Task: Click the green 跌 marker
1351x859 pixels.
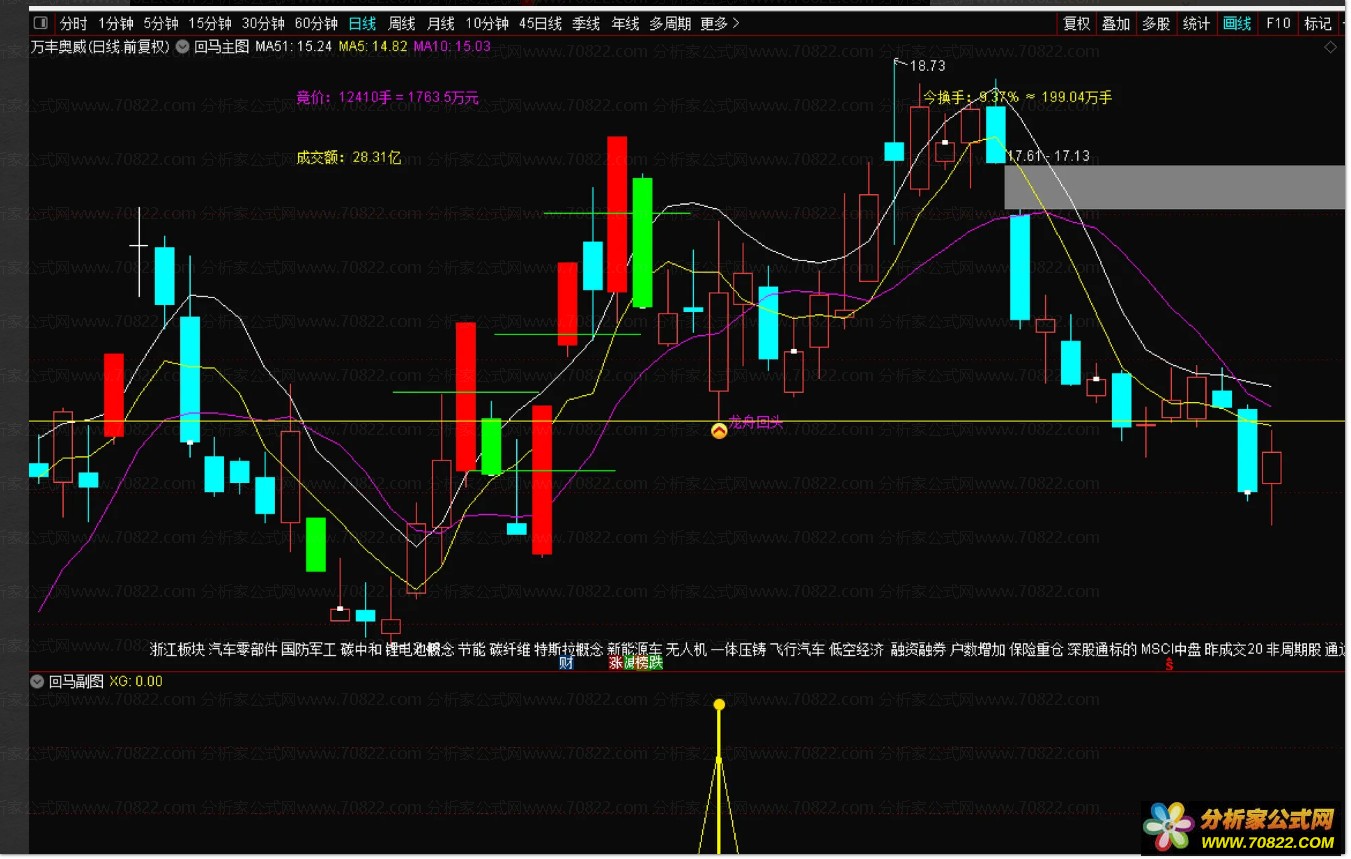Action: pos(655,663)
